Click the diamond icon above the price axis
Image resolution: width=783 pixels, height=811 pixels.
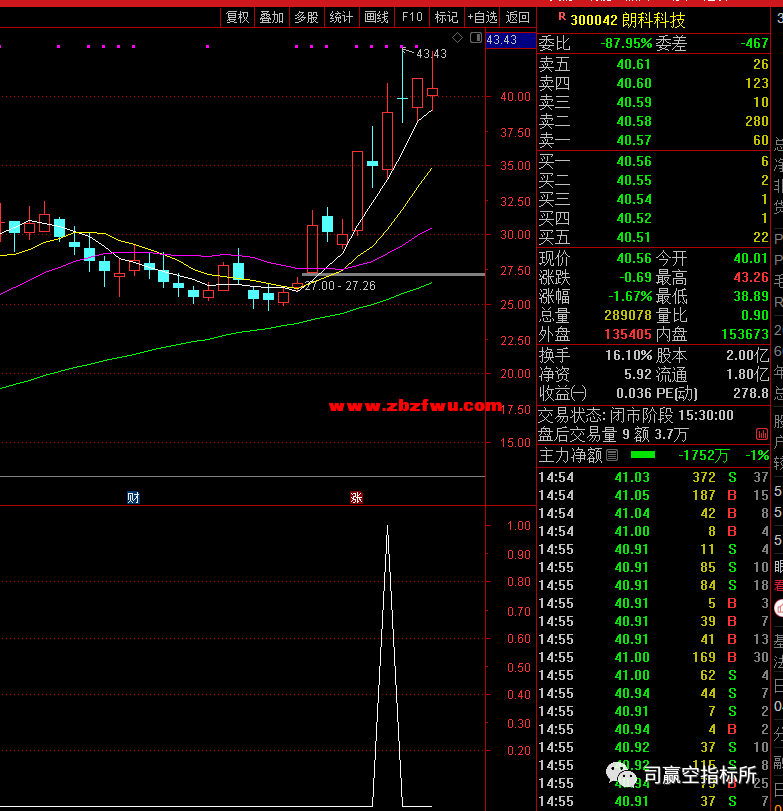[x=457, y=38]
